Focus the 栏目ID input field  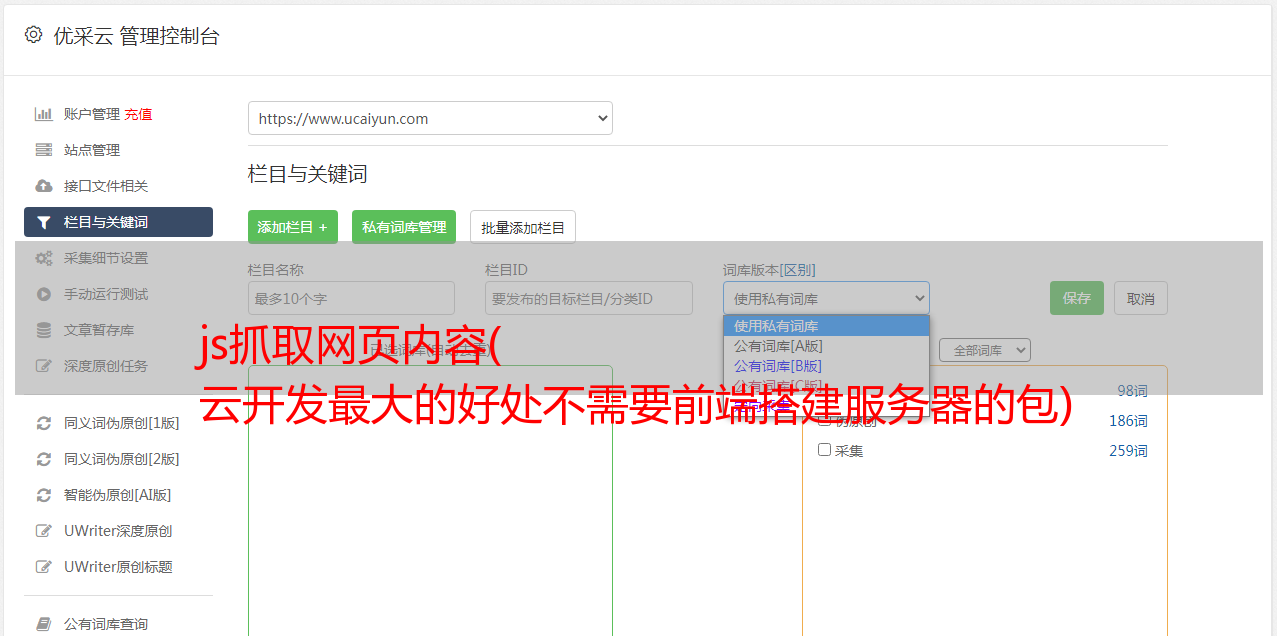click(589, 298)
